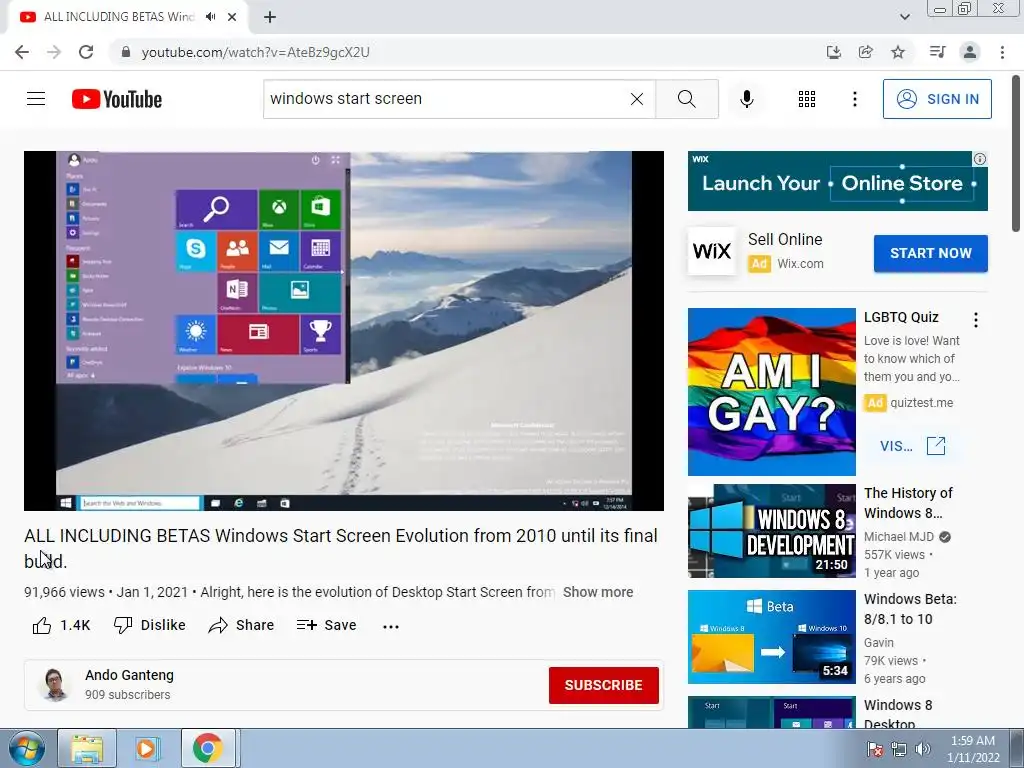
Task: Clear the search box with the X
Action: (x=637, y=99)
